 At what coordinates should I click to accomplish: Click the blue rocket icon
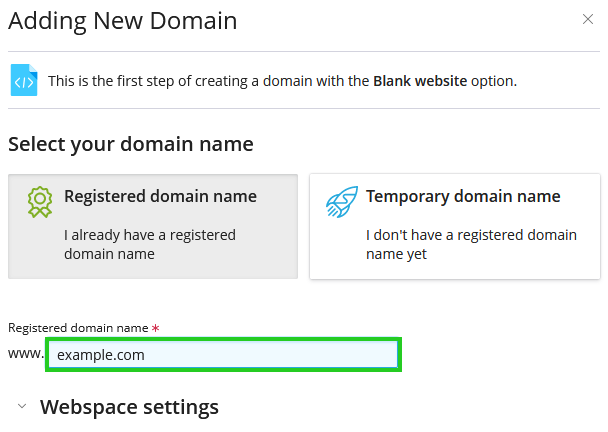pos(341,202)
